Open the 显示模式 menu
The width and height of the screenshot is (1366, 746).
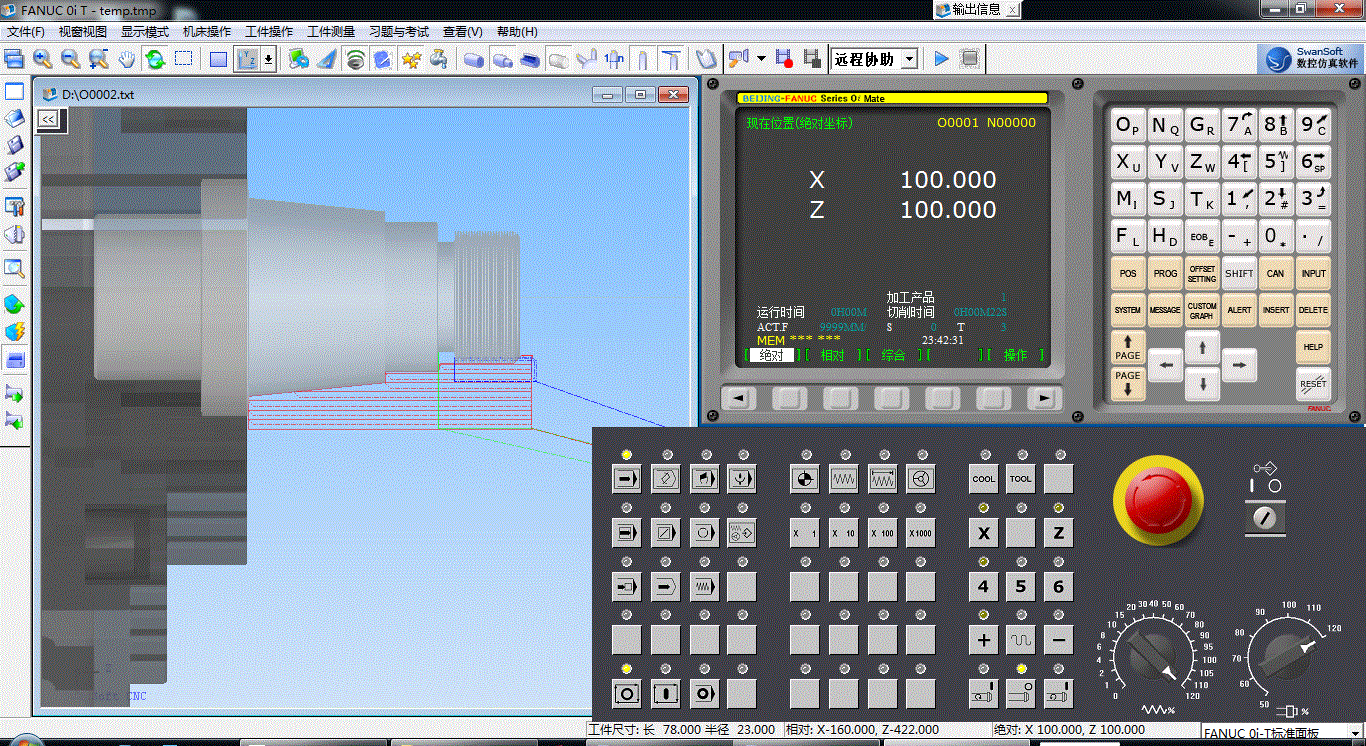tap(145, 32)
